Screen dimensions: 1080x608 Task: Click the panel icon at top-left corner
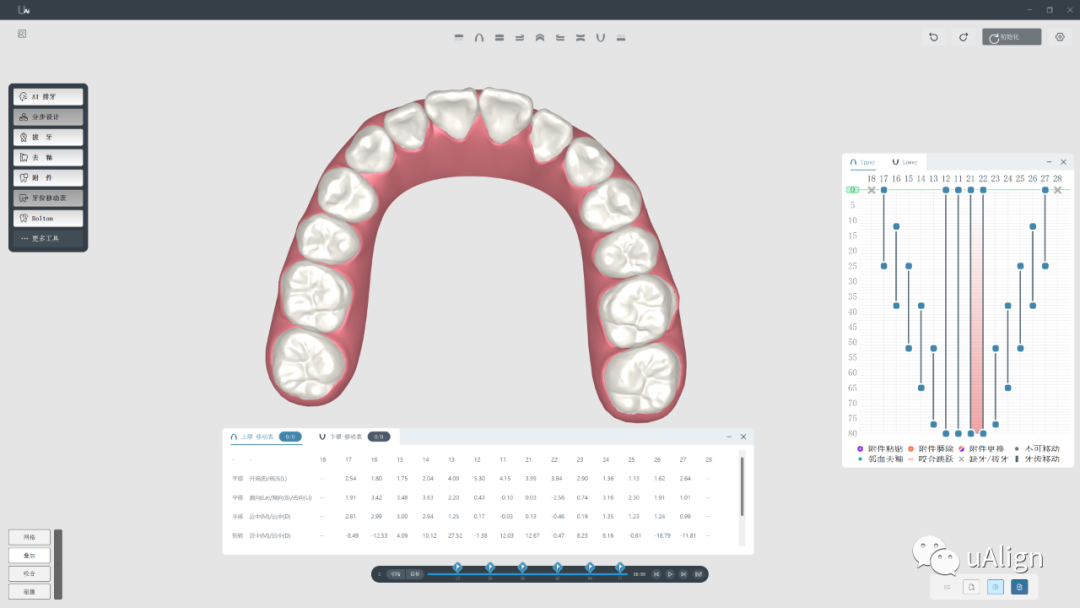[x=22, y=34]
